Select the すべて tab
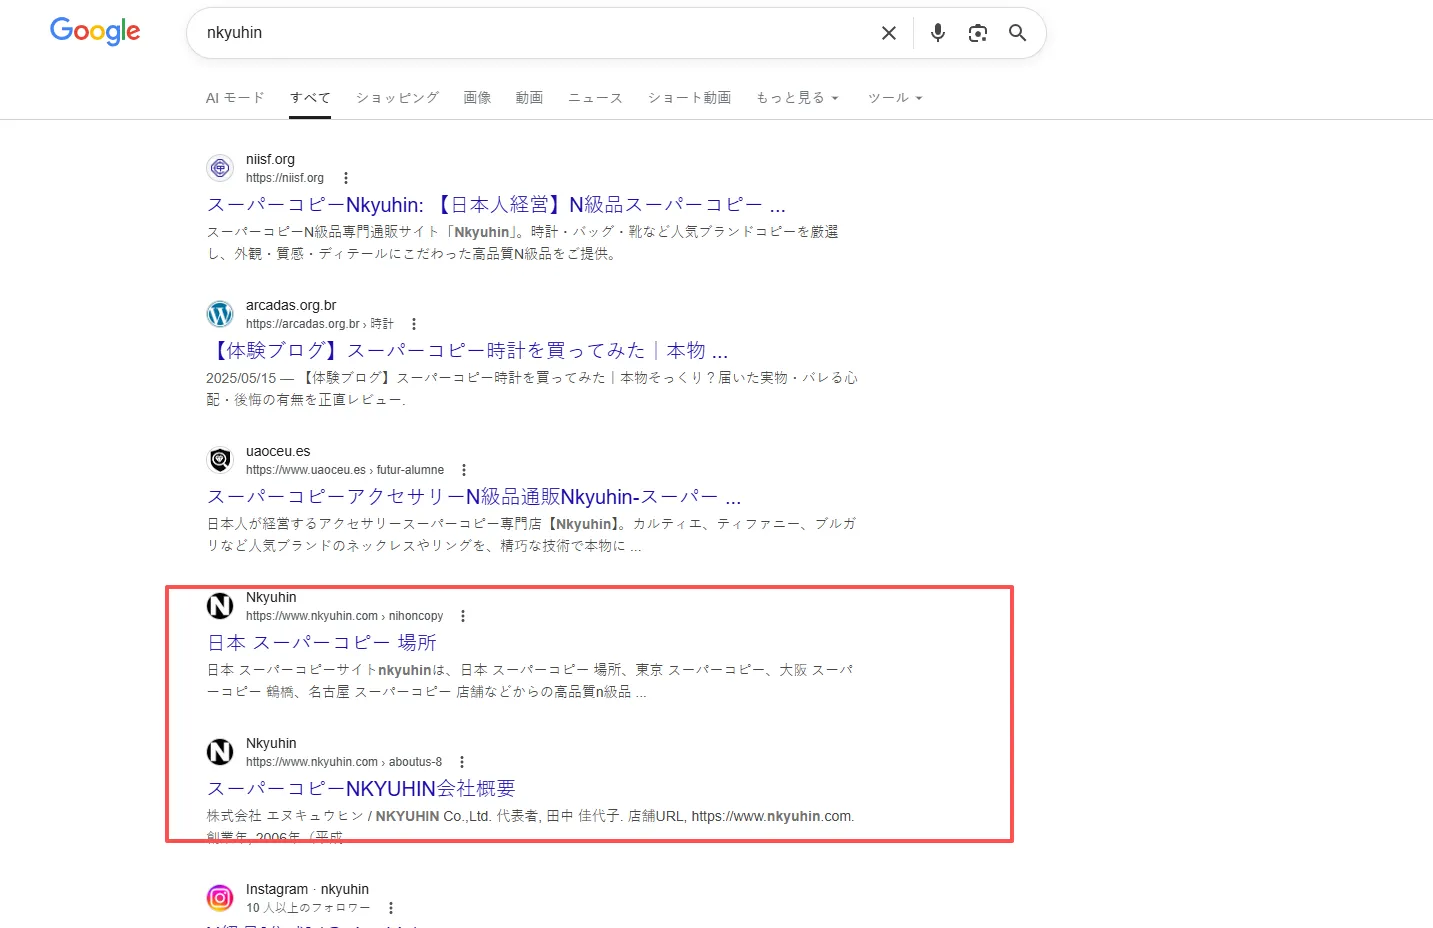Screen dimensions: 1433x928 [310, 98]
